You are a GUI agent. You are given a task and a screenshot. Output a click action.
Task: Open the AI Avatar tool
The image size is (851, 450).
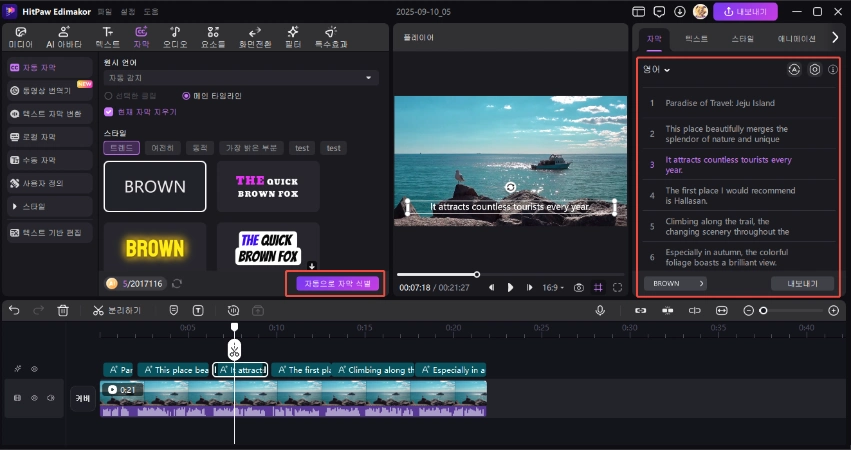(64, 38)
